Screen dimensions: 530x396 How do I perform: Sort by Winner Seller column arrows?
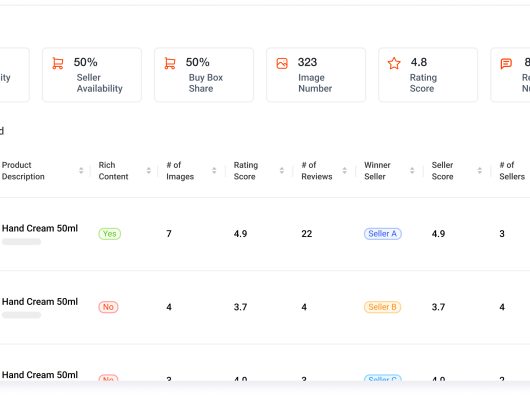coord(412,171)
